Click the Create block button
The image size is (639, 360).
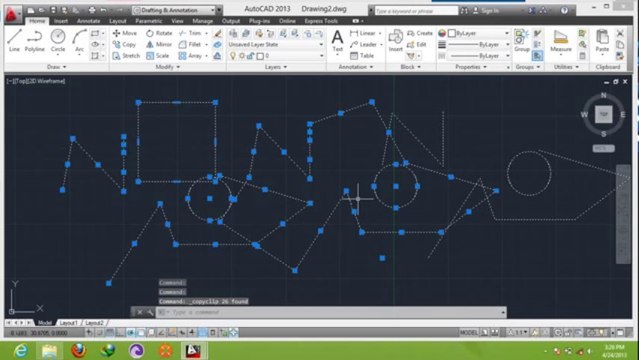click(x=420, y=33)
